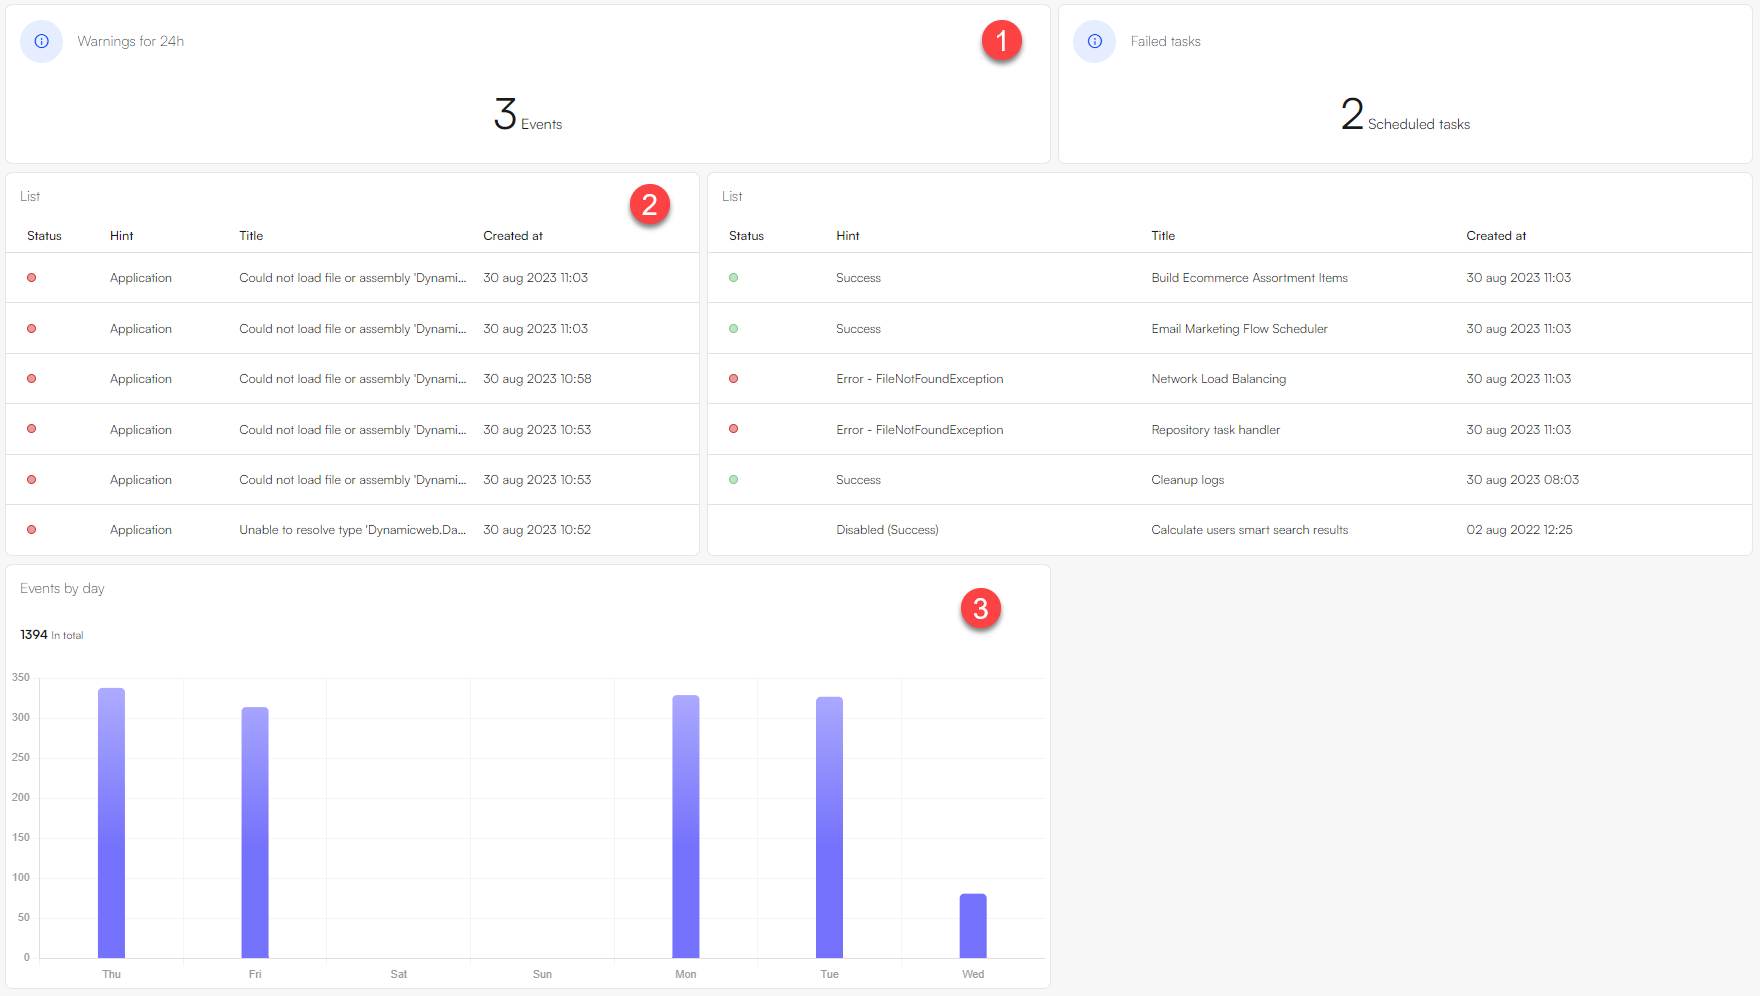Click 'Disabled (Success)' hint cell
Viewport: 1760px width, 996px height.
pos(887,530)
